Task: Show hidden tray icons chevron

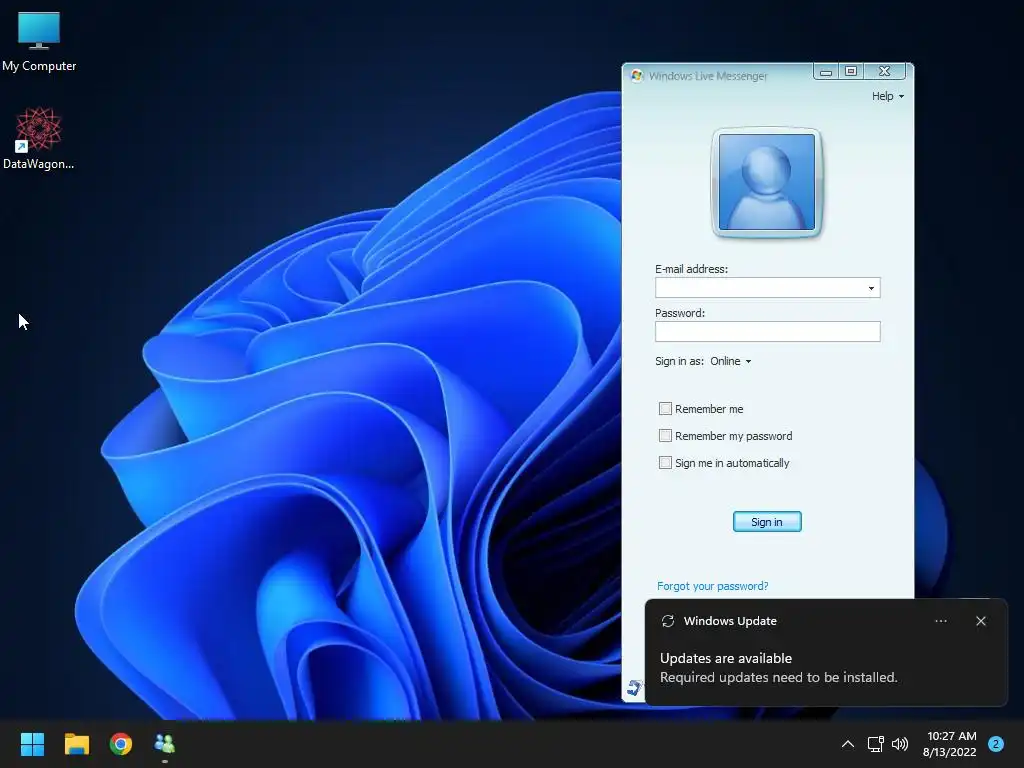Action: coord(848,744)
